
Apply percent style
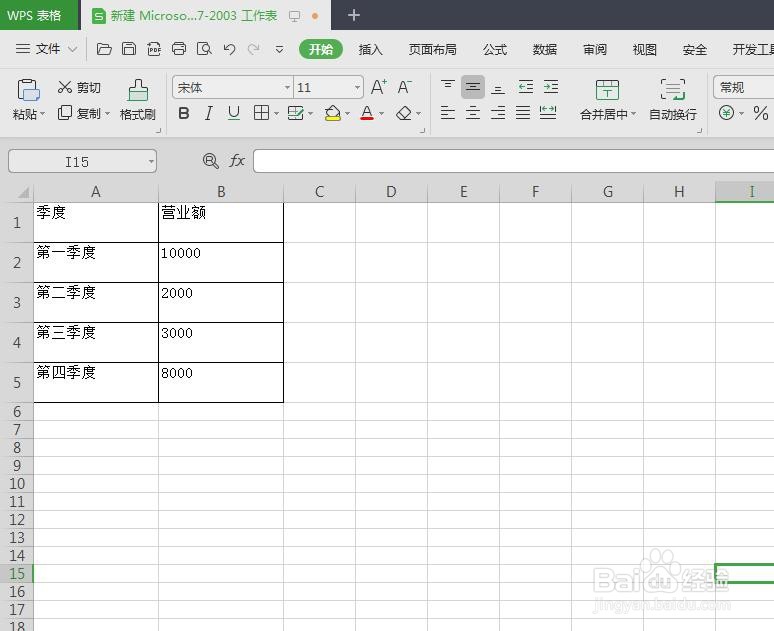pyautogui.click(x=761, y=113)
